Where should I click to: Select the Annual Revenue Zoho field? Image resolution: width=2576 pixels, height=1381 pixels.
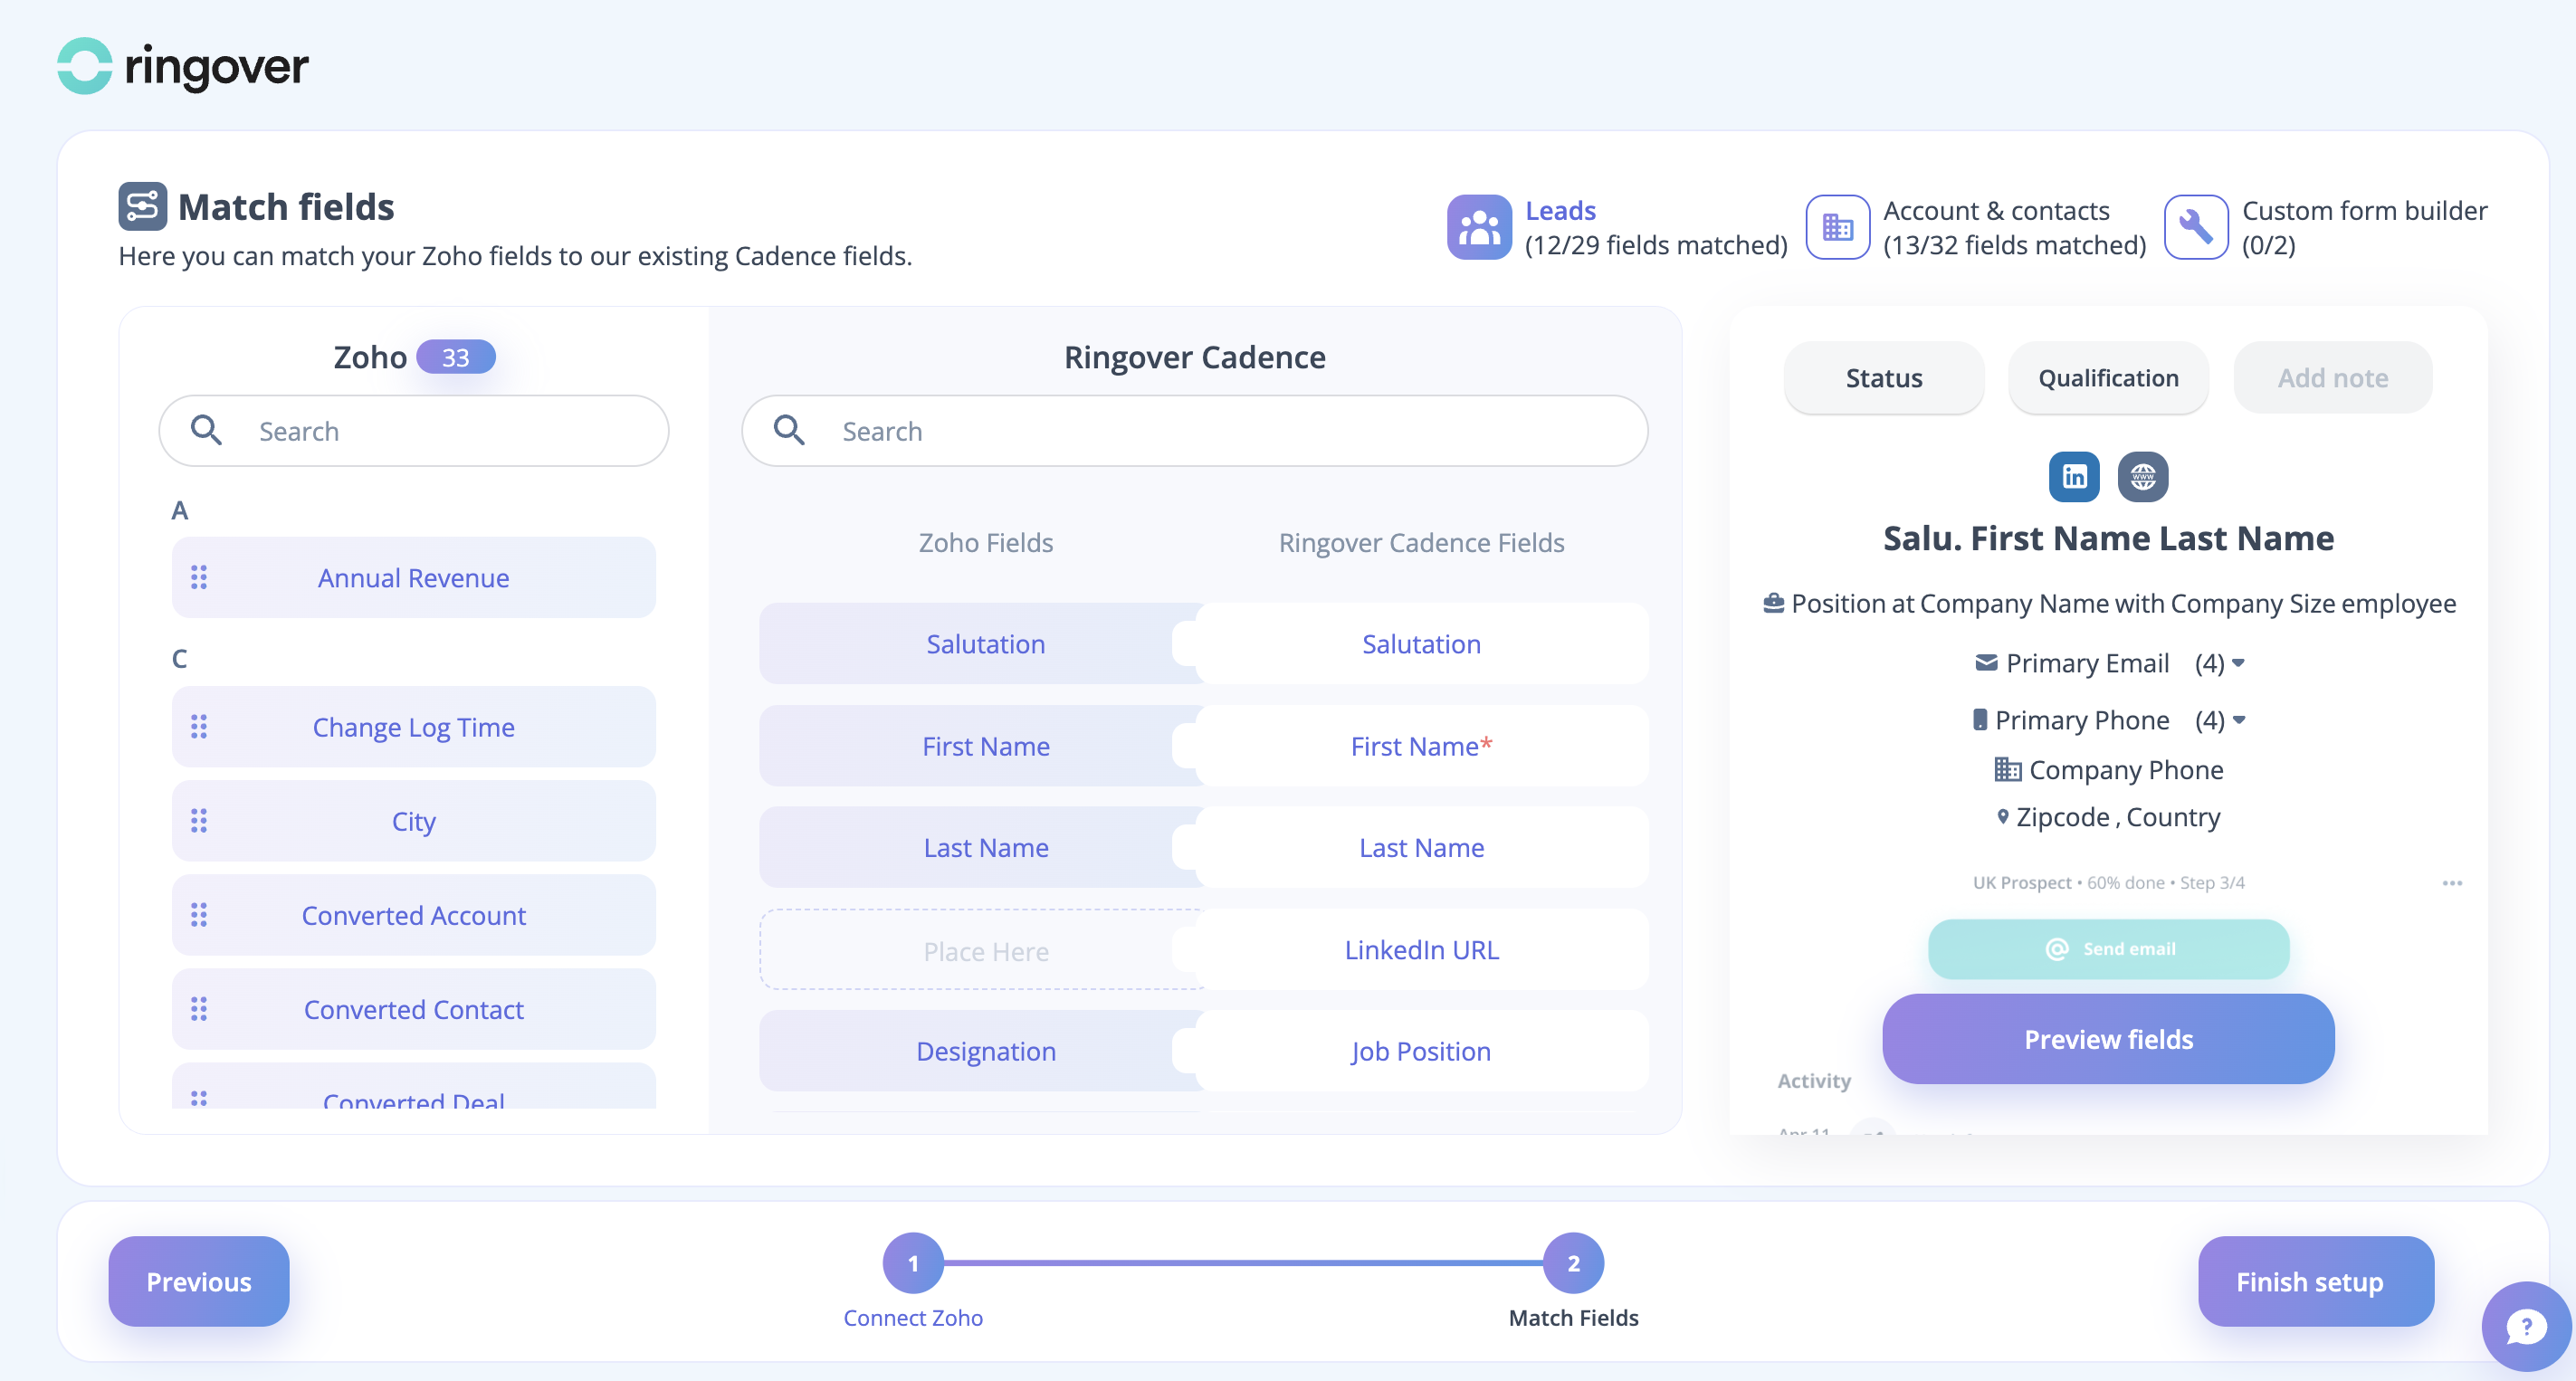click(x=414, y=577)
